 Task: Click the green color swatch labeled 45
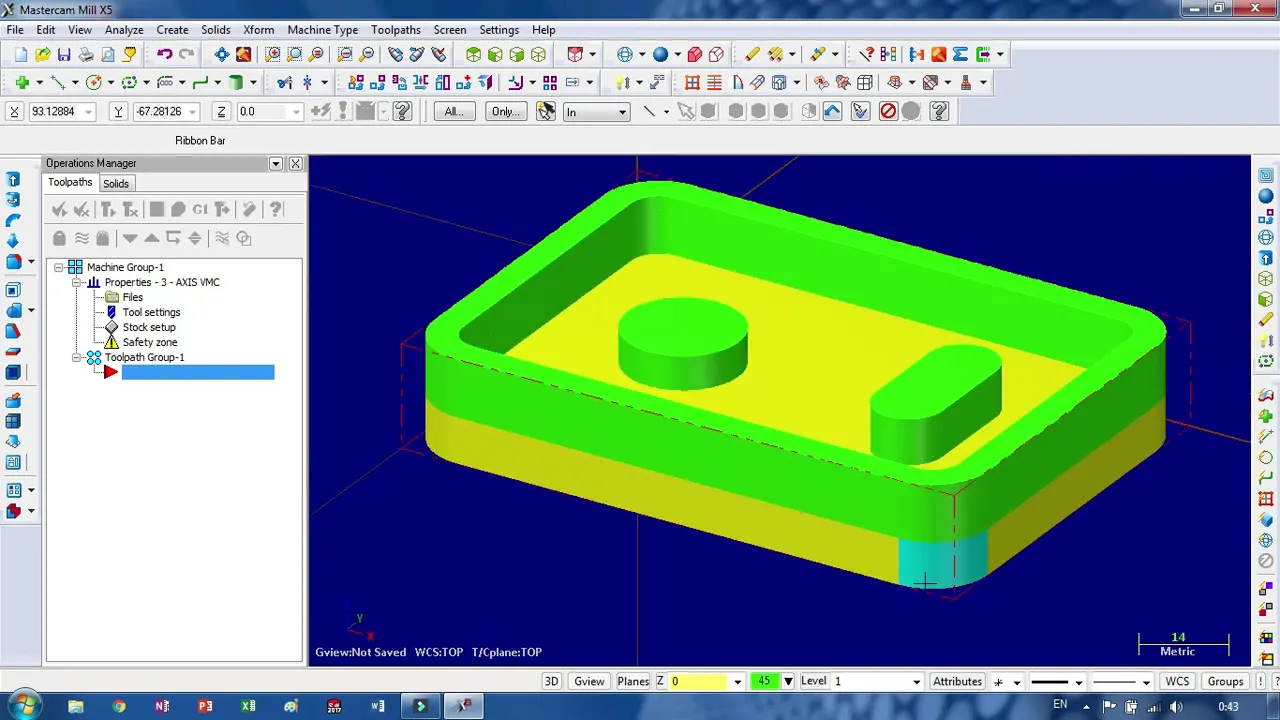[x=765, y=682]
